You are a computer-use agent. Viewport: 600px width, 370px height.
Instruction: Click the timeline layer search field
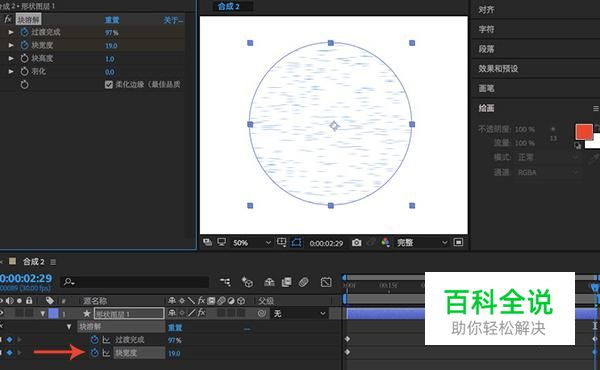pyautogui.click(x=135, y=282)
